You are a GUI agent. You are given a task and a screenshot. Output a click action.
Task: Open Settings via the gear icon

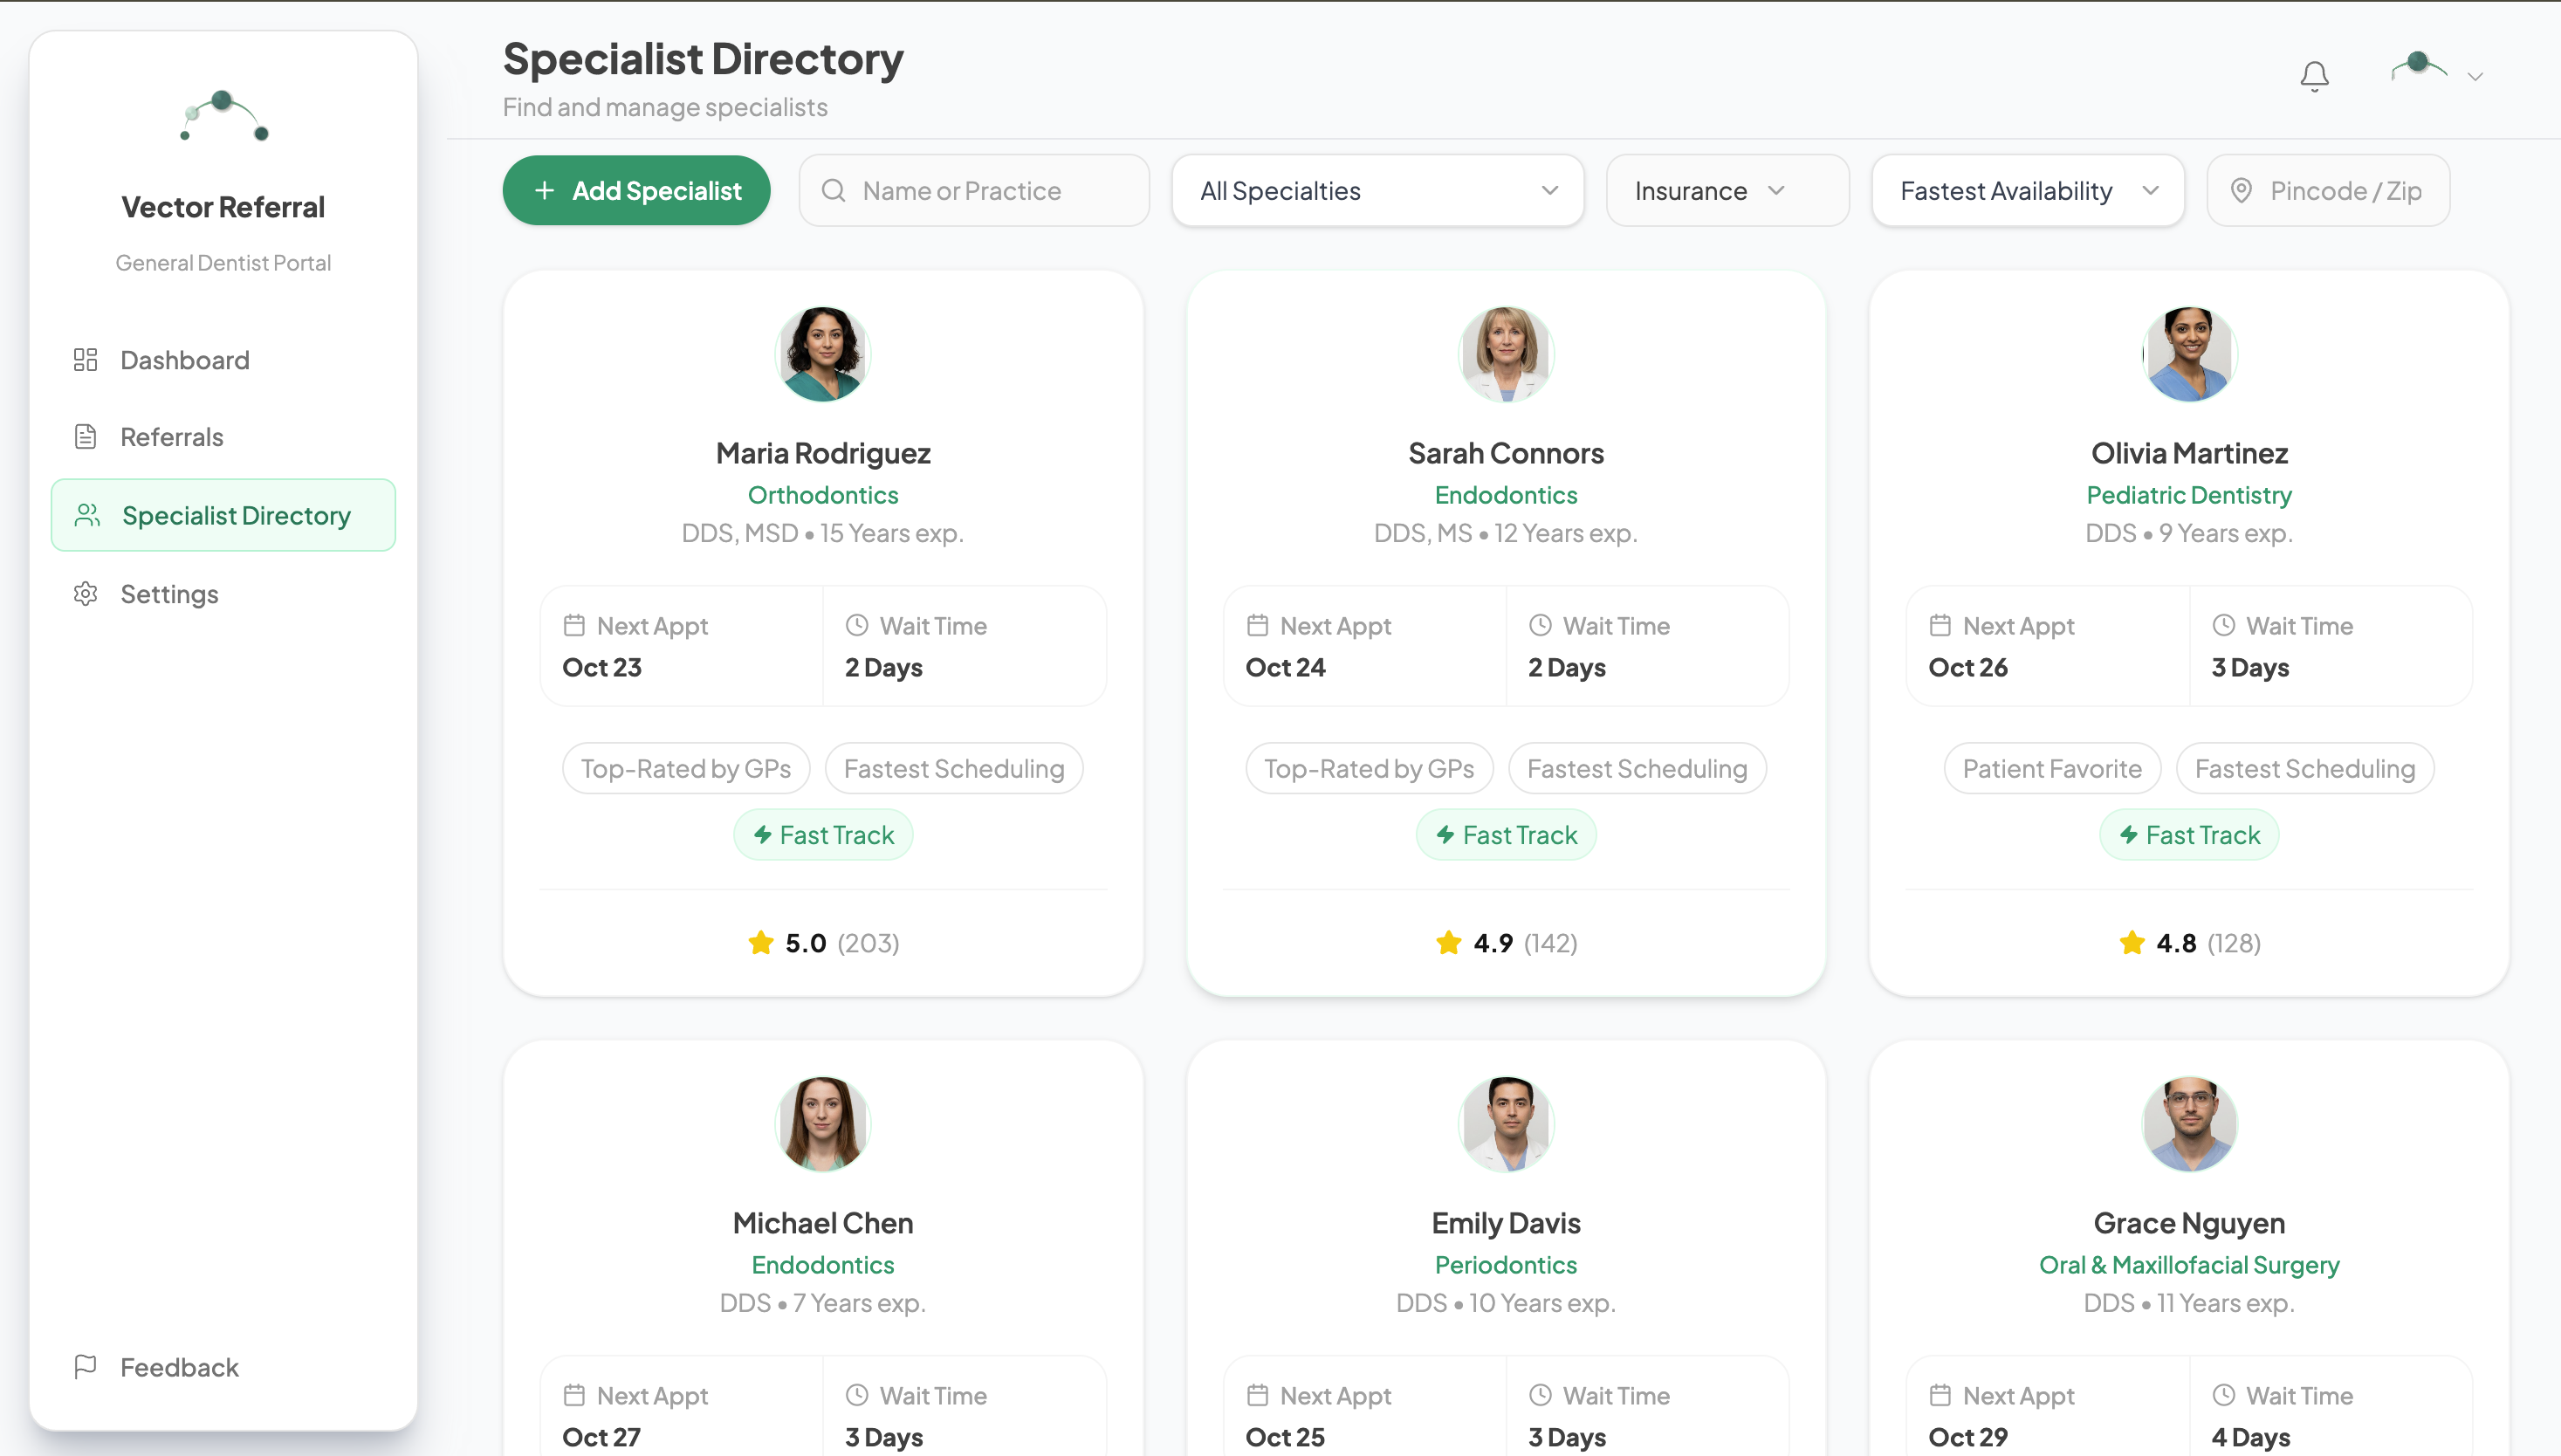coord(85,593)
